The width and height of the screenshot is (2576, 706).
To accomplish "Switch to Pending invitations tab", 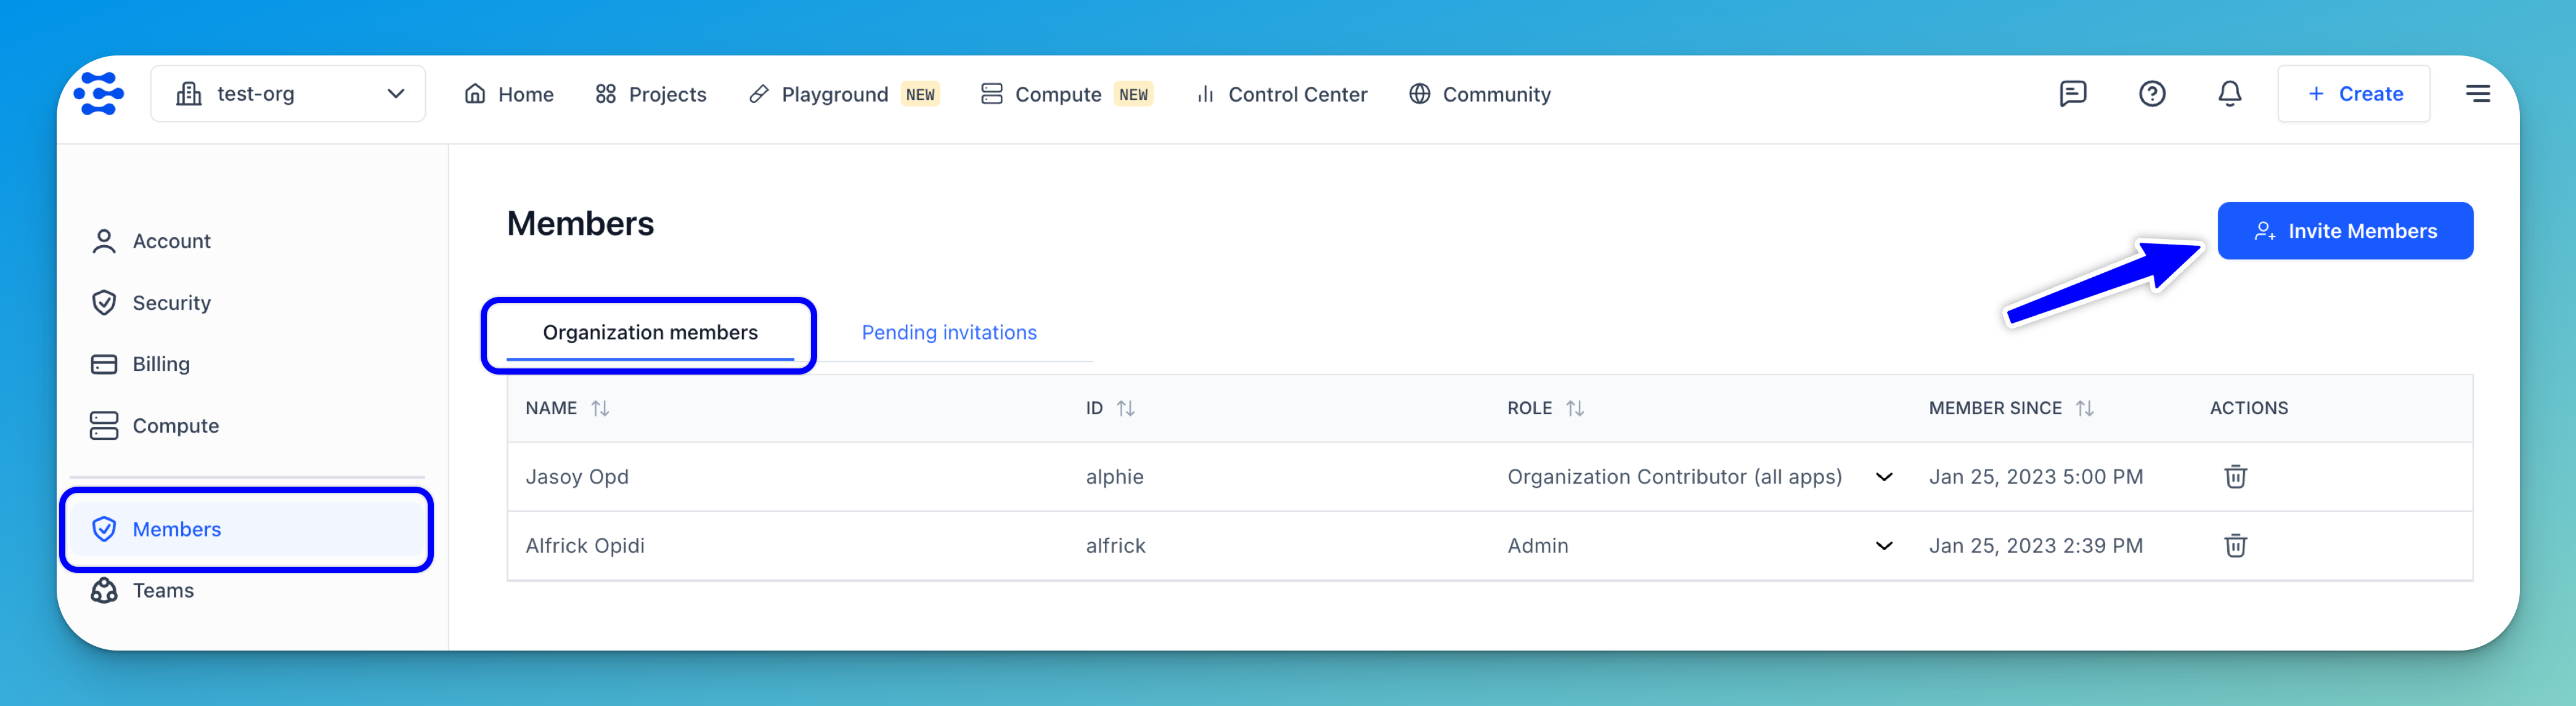I will 949,333.
